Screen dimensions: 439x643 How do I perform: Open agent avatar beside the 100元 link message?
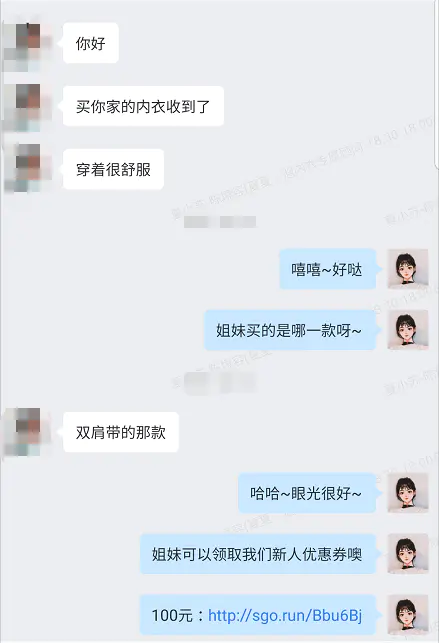[x=408, y=614]
